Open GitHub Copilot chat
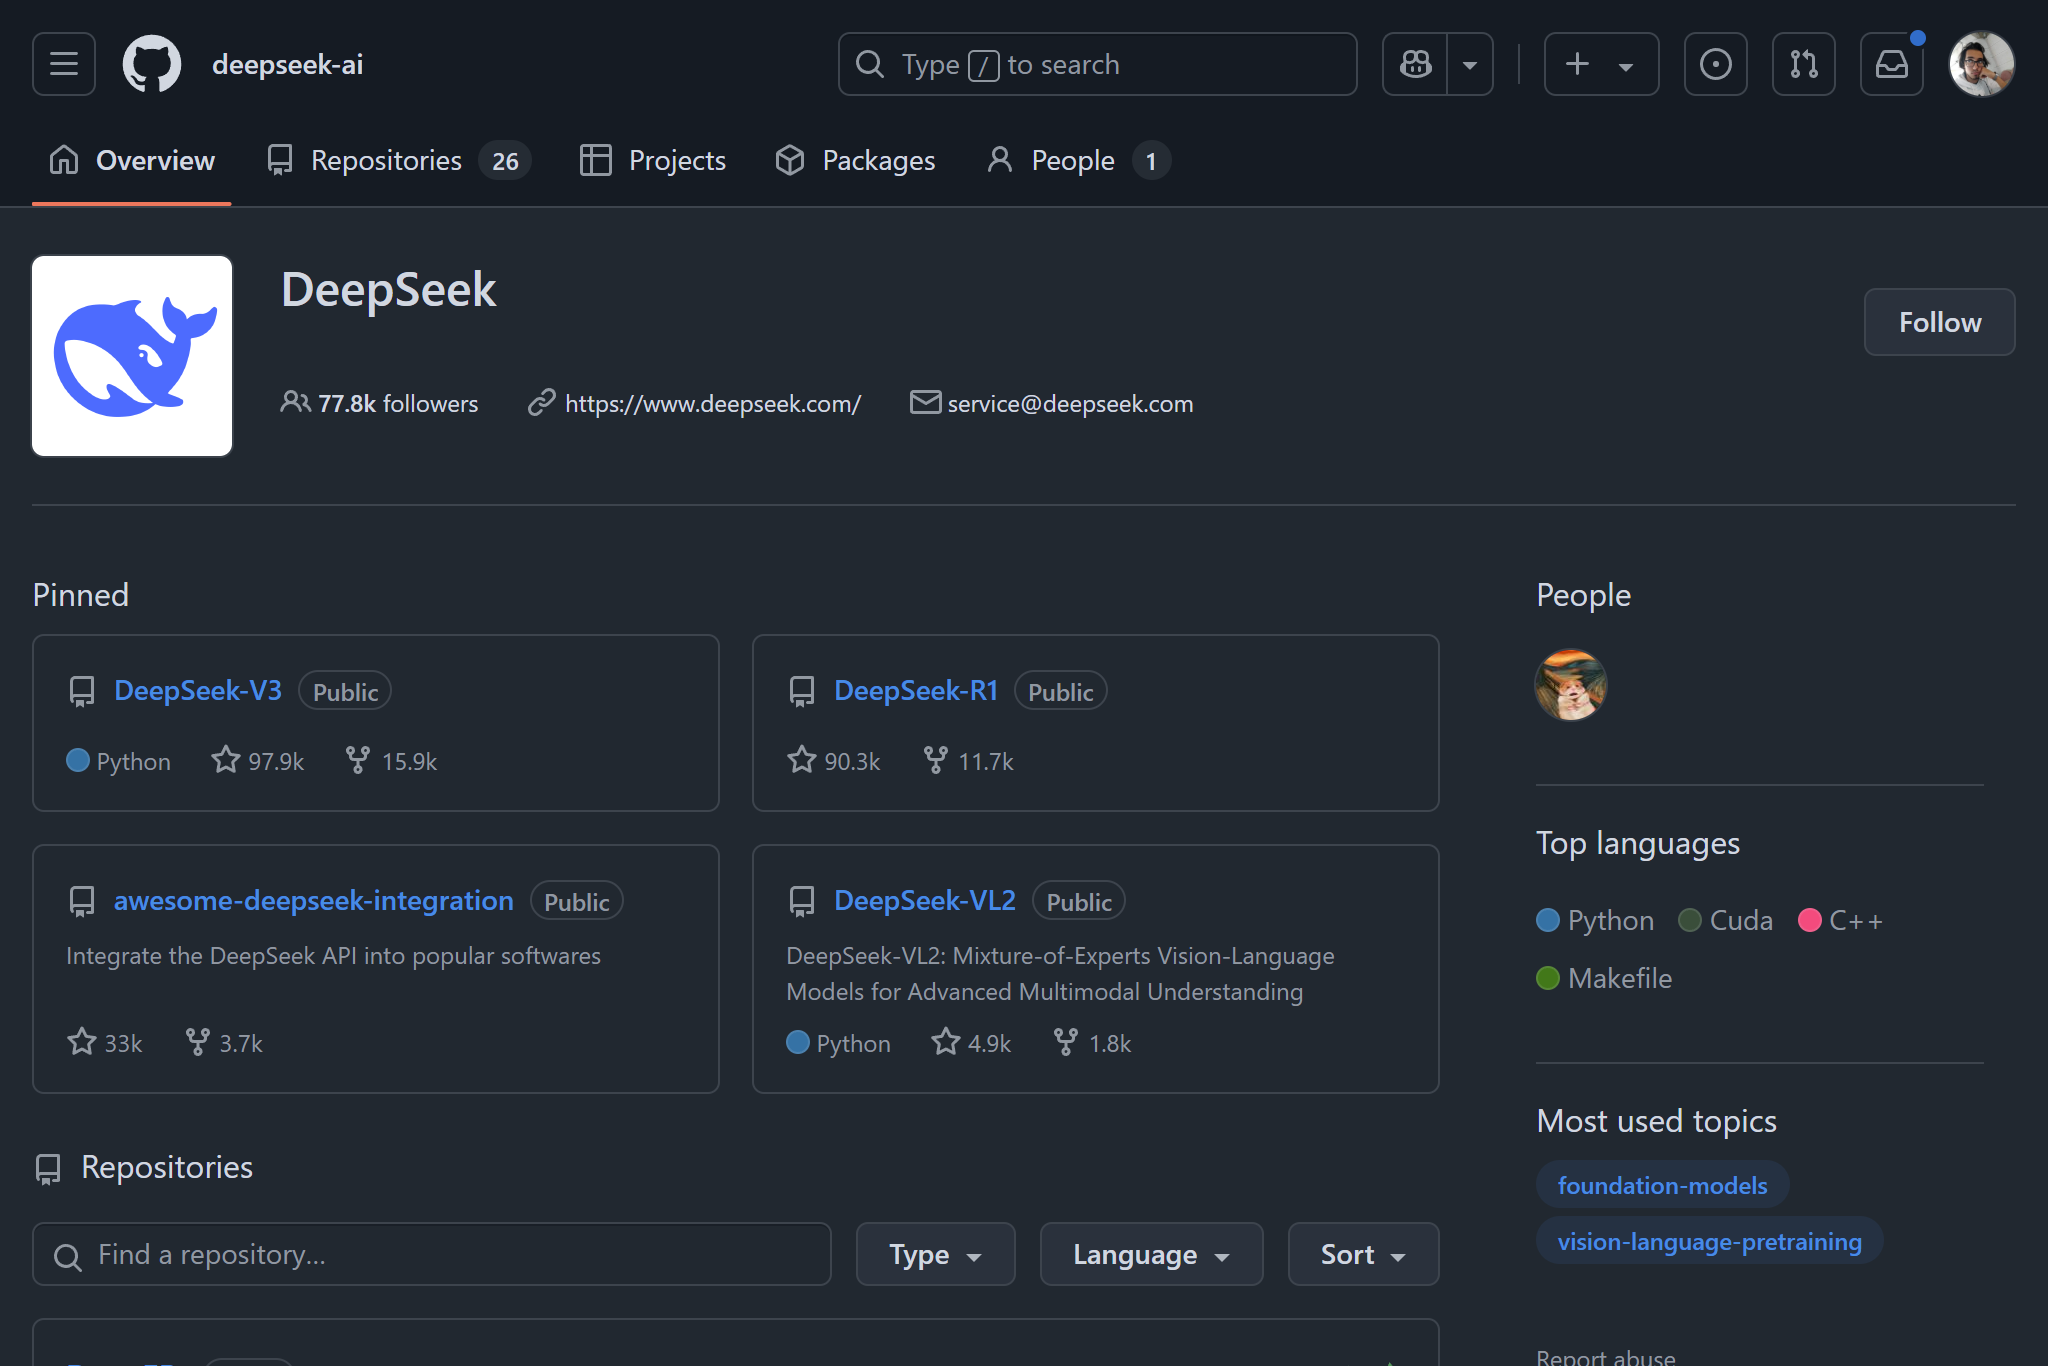This screenshot has width=2048, height=1366. [1414, 63]
